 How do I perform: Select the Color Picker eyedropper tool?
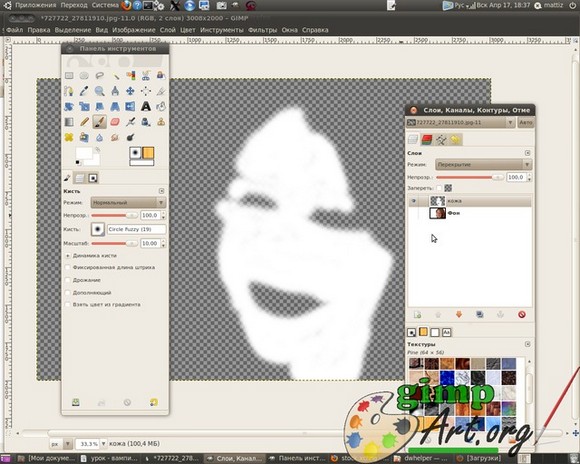tap(84, 91)
